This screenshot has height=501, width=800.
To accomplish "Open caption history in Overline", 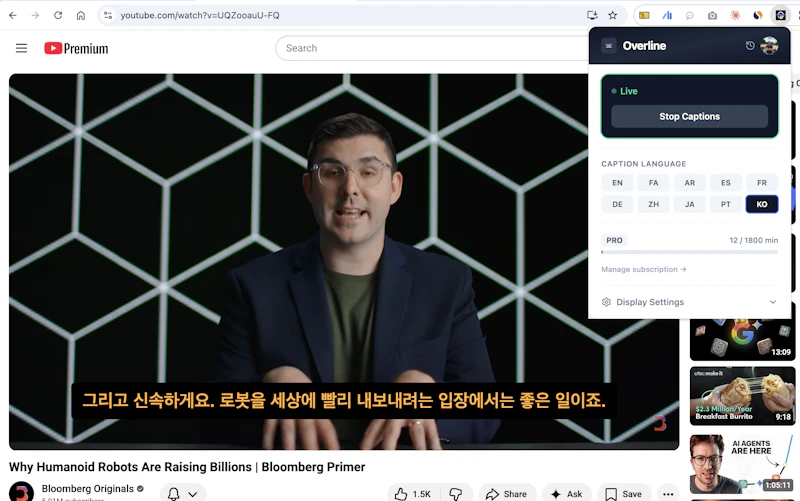I will (x=749, y=45).
